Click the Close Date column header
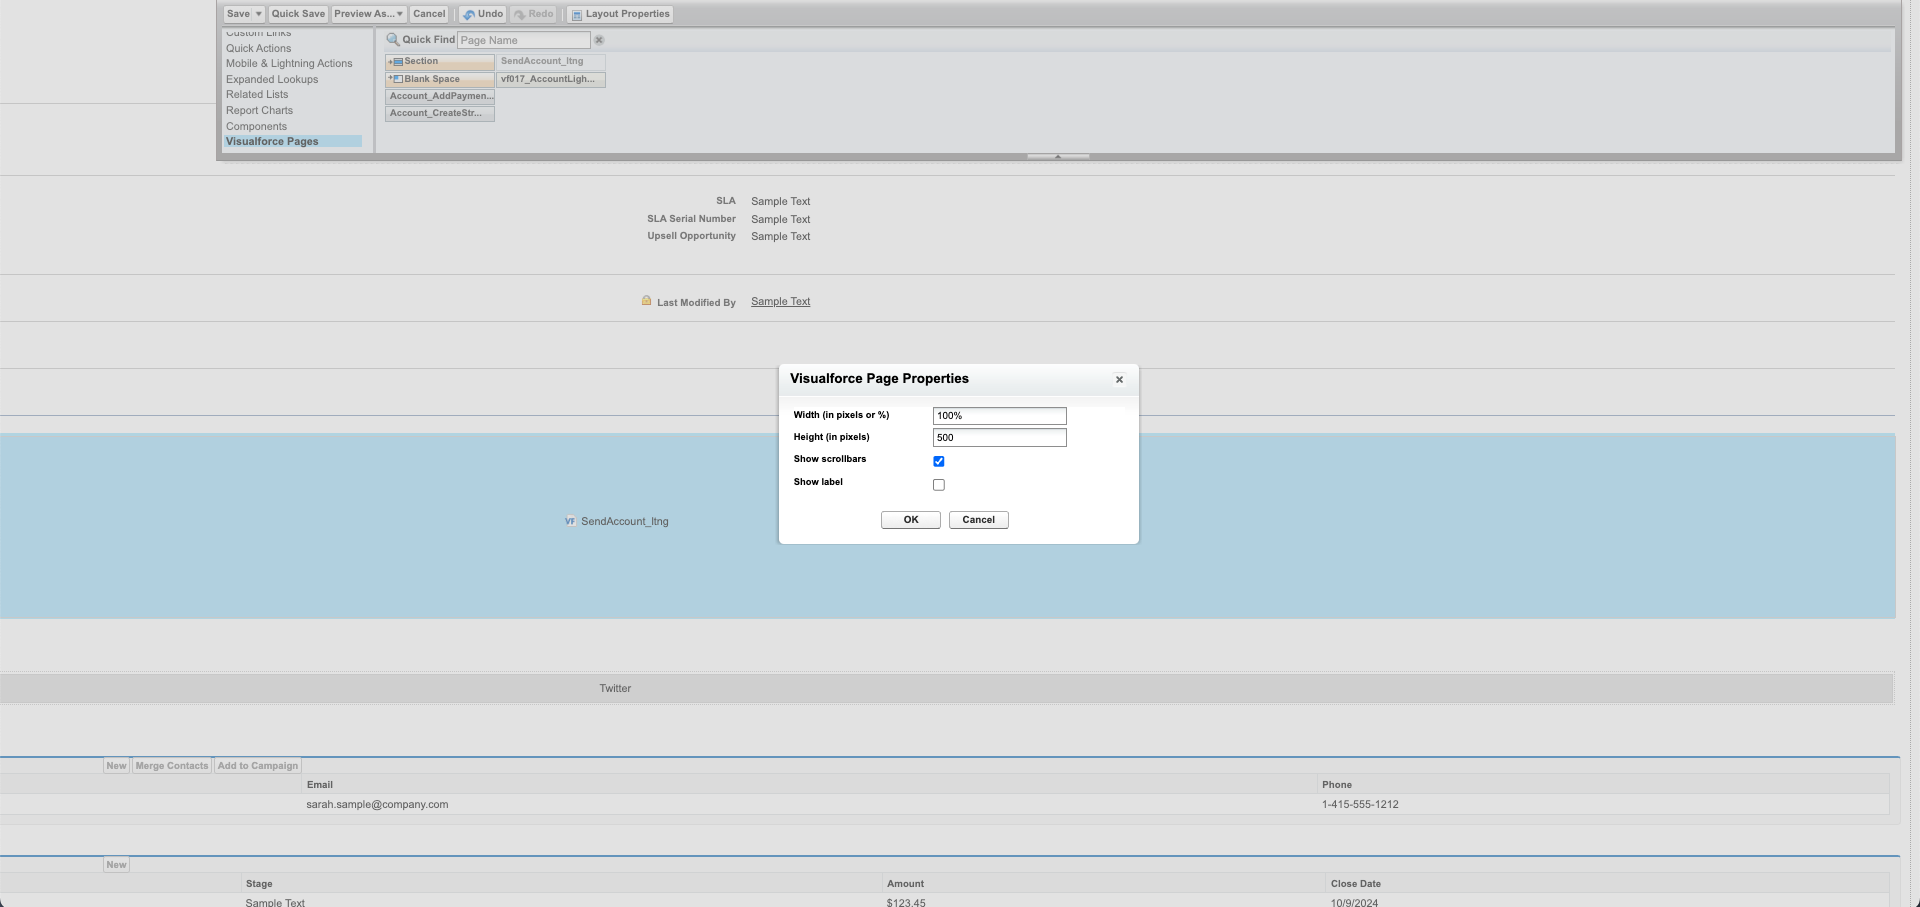 tap(1356, 884)
